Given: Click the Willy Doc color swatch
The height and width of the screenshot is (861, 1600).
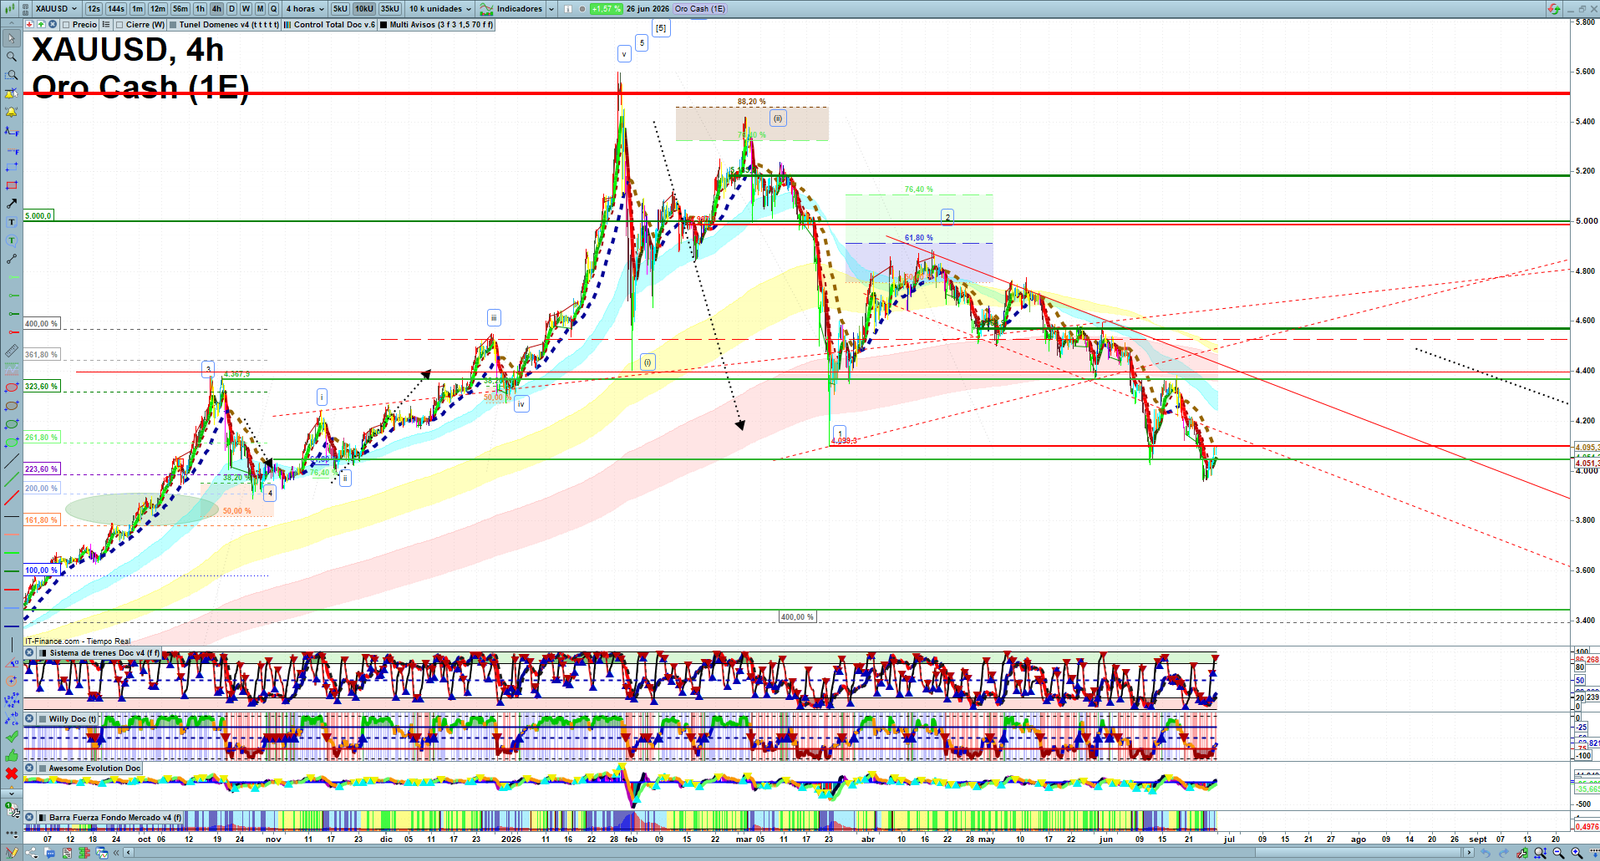Looking at the screenshot, I should (x=42, y=719).
